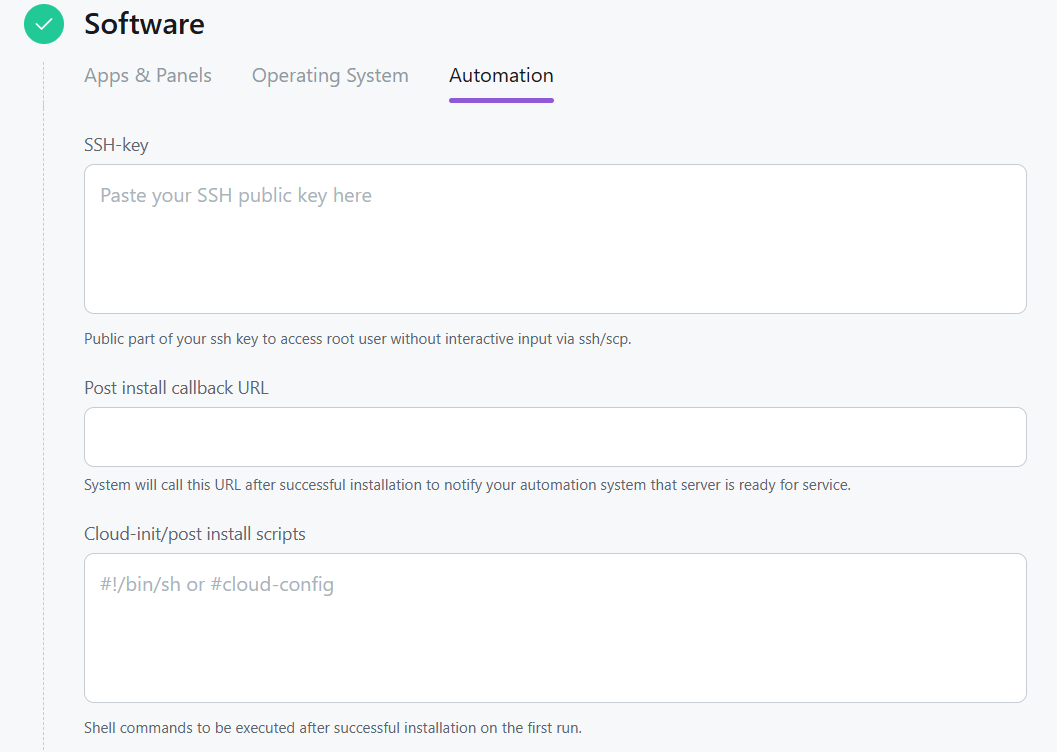Click the shell commands helper description text
The image size is (1057, 752).
click(x=332, y=728)
